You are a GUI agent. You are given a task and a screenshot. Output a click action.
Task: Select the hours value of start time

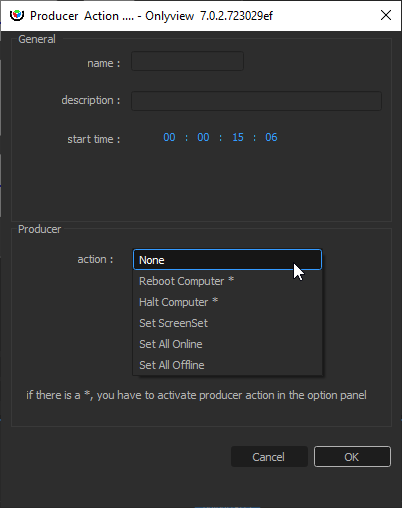169,137
